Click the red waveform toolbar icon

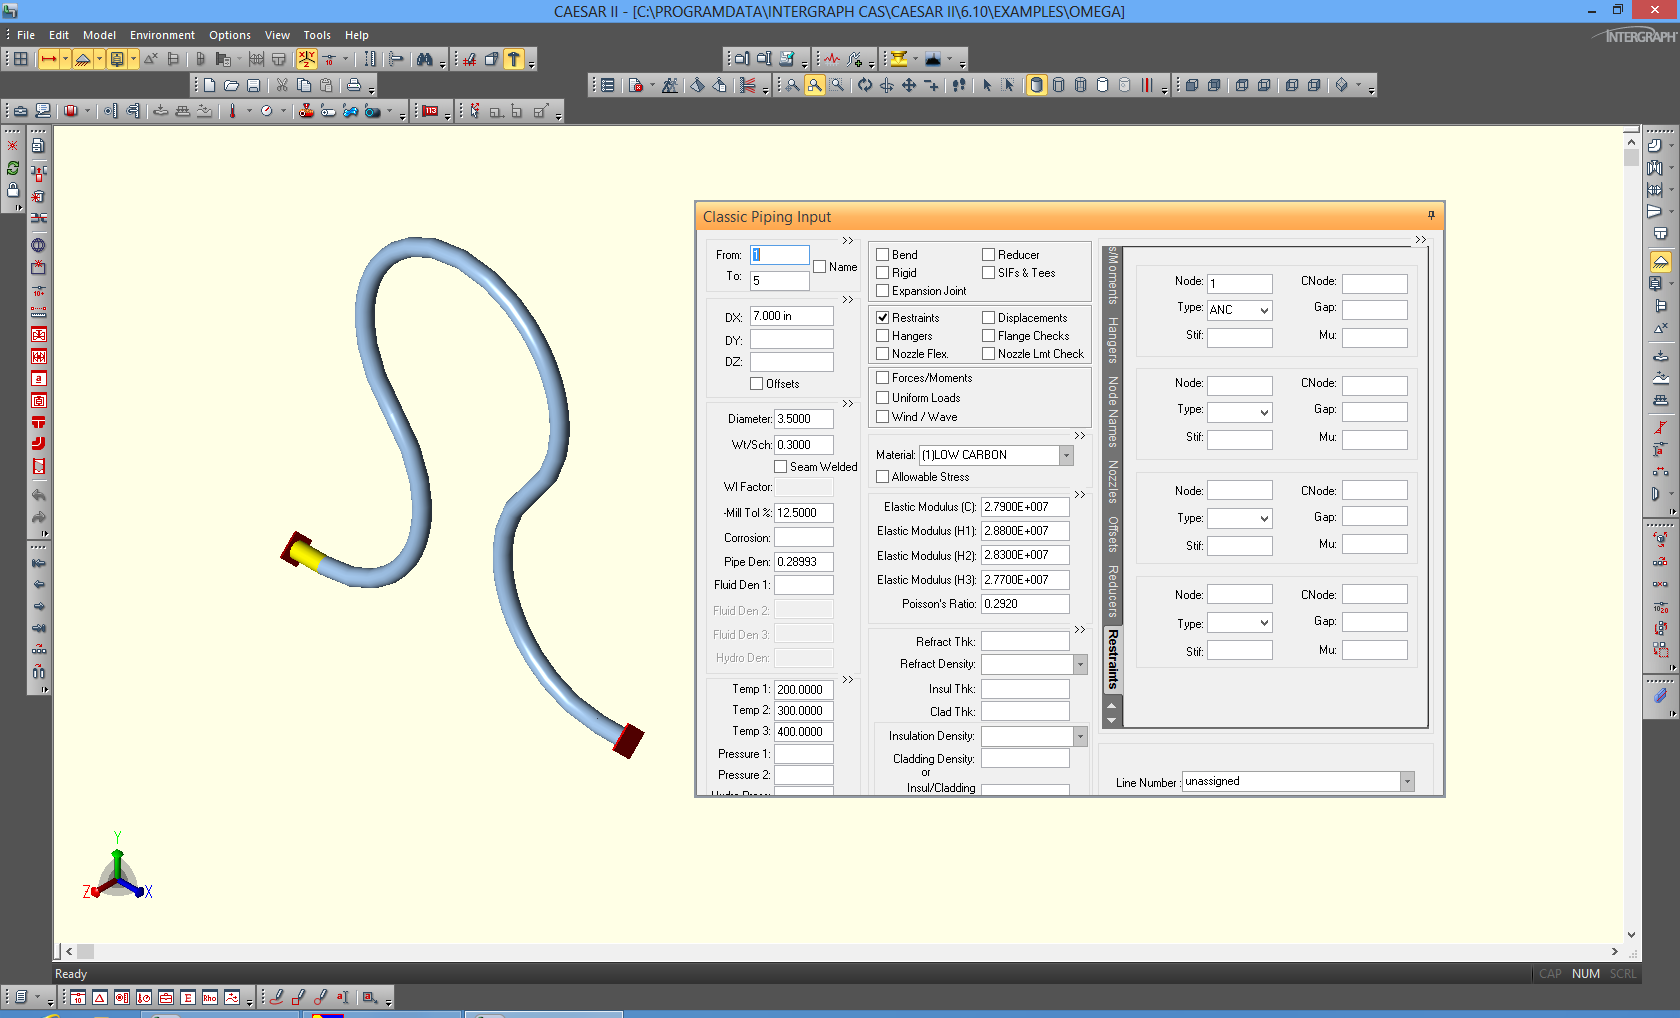[832, 60]
